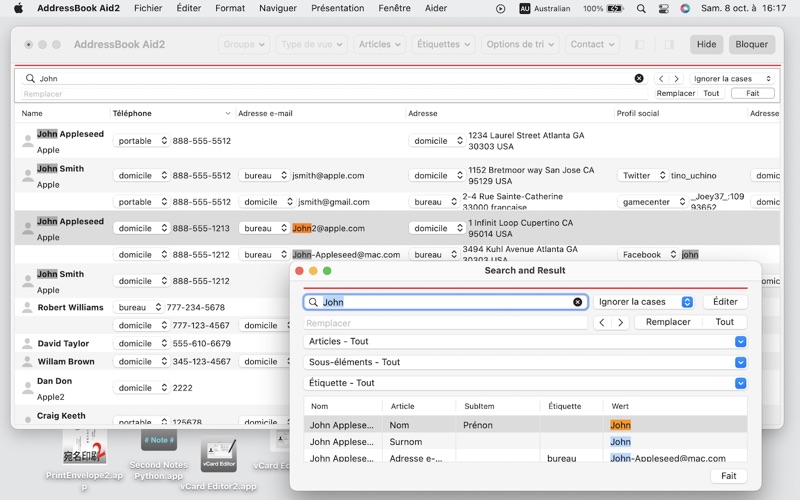The image size is (800, 500).
Task: Click Remplacer button in main window
Action: 676,93
